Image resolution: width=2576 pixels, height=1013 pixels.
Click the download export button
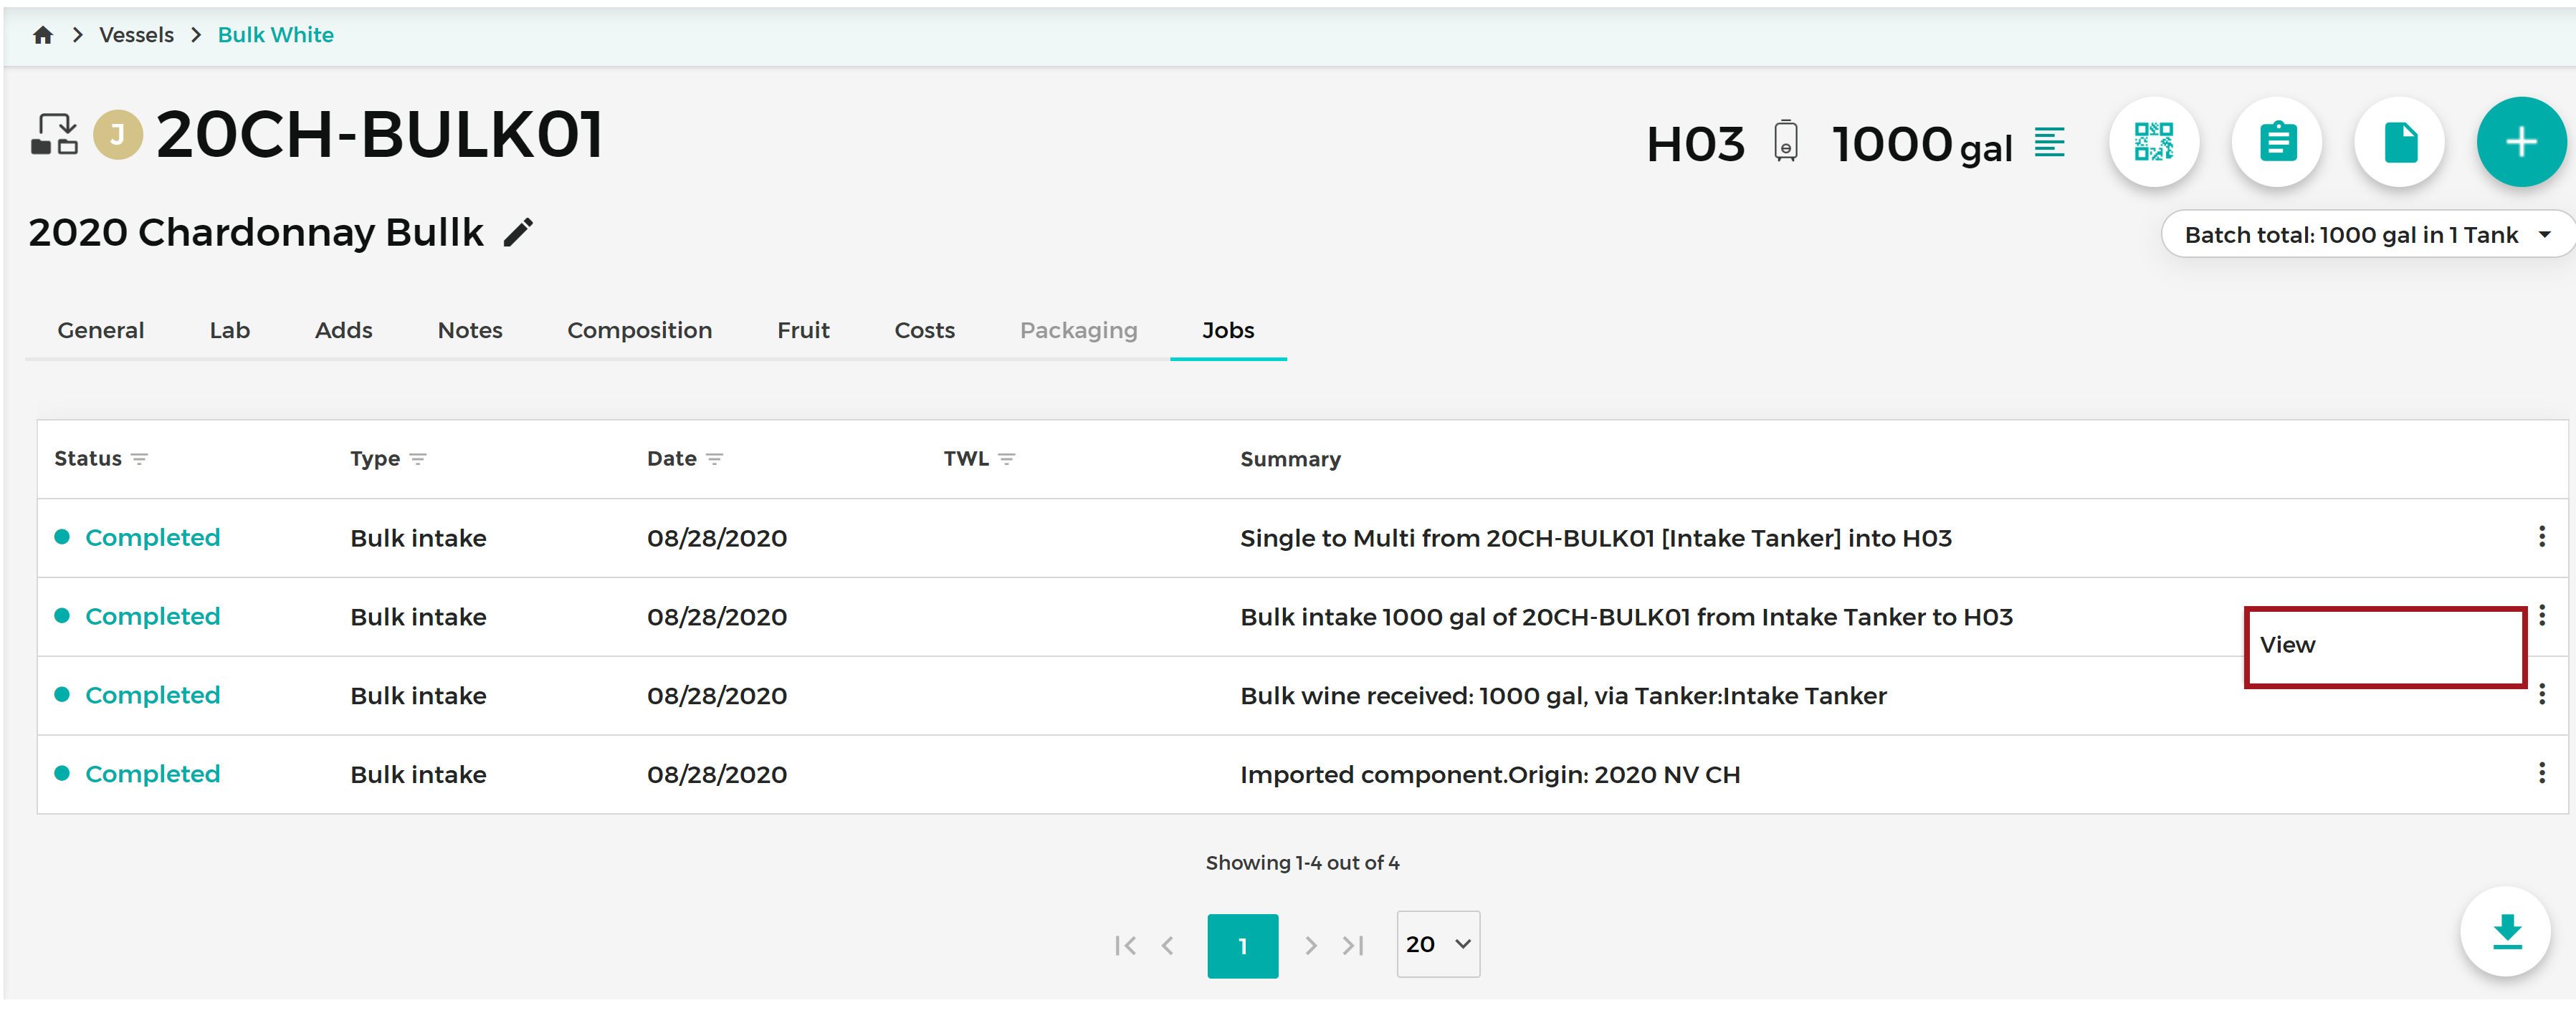coord(2505,931)
